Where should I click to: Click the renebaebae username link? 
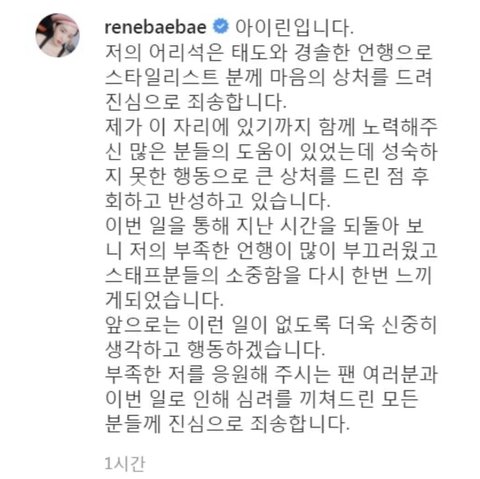click(x=155, y=27)
